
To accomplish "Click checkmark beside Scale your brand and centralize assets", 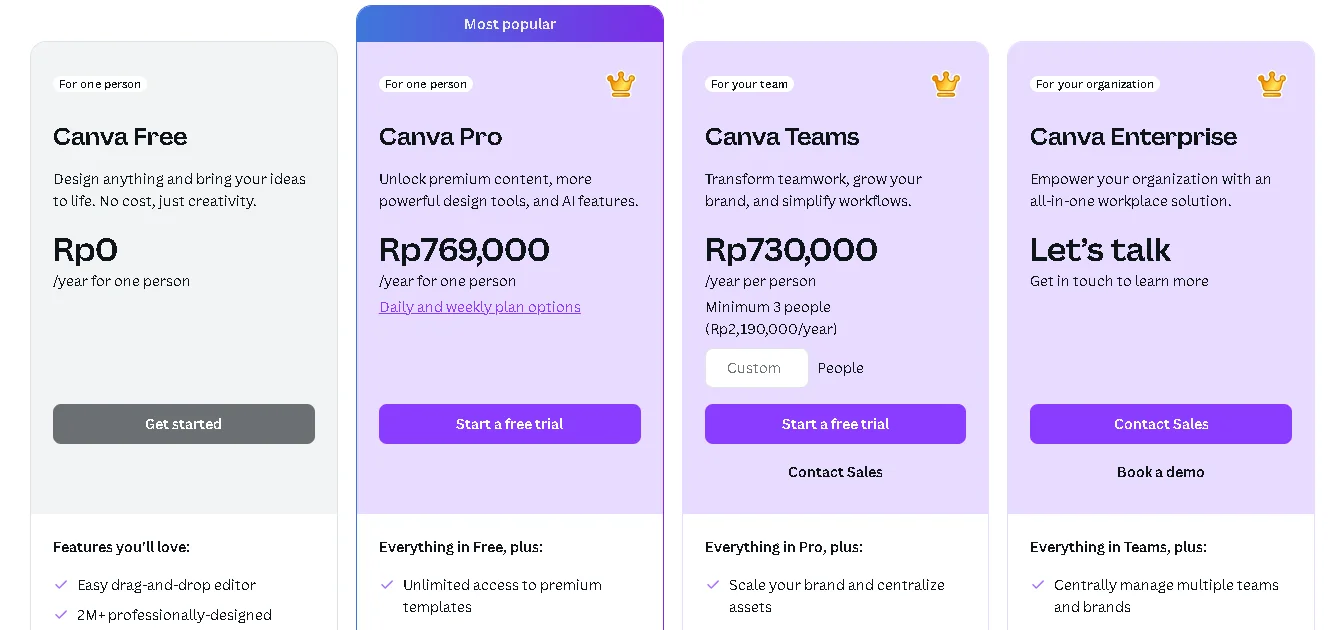I will 713,585.
